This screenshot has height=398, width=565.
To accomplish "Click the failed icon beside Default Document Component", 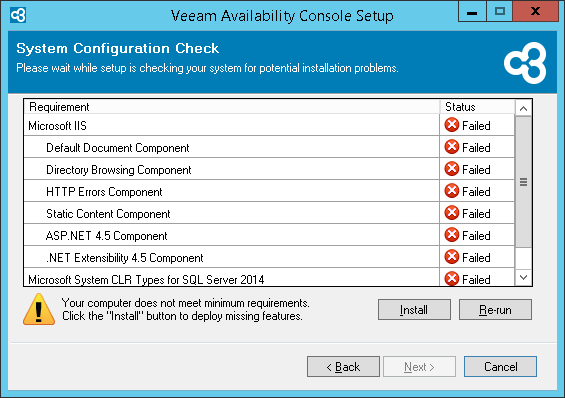I will (451, 147).
